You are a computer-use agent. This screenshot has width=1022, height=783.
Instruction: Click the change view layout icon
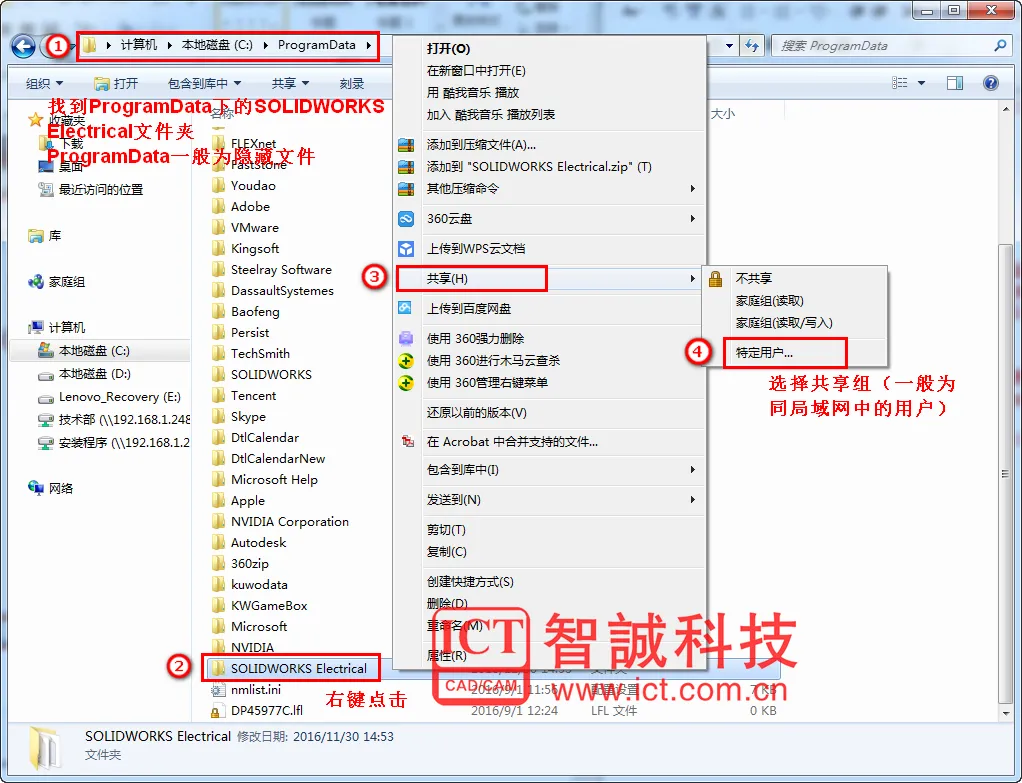pos(899,83)
